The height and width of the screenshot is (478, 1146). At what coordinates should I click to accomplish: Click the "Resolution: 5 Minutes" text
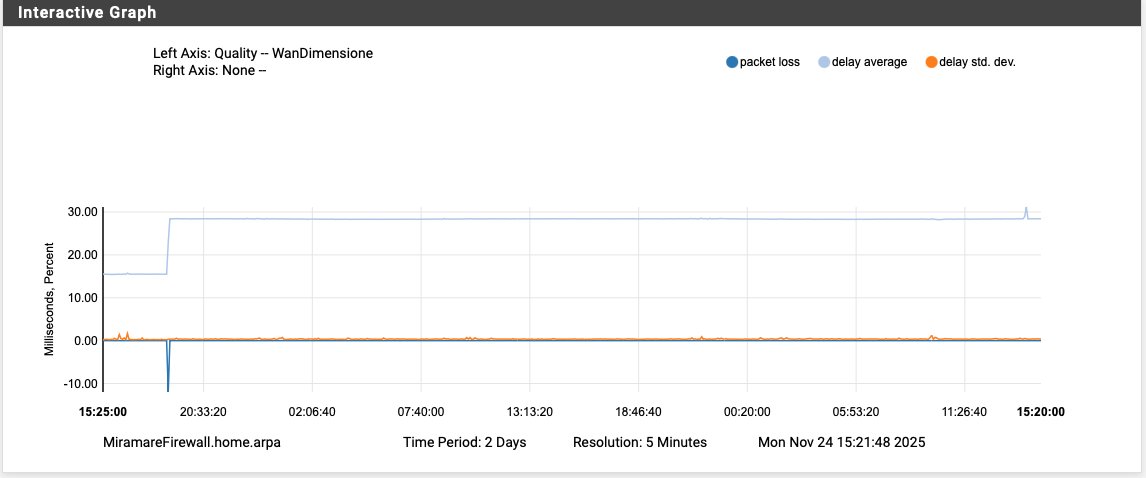(640, 442)
